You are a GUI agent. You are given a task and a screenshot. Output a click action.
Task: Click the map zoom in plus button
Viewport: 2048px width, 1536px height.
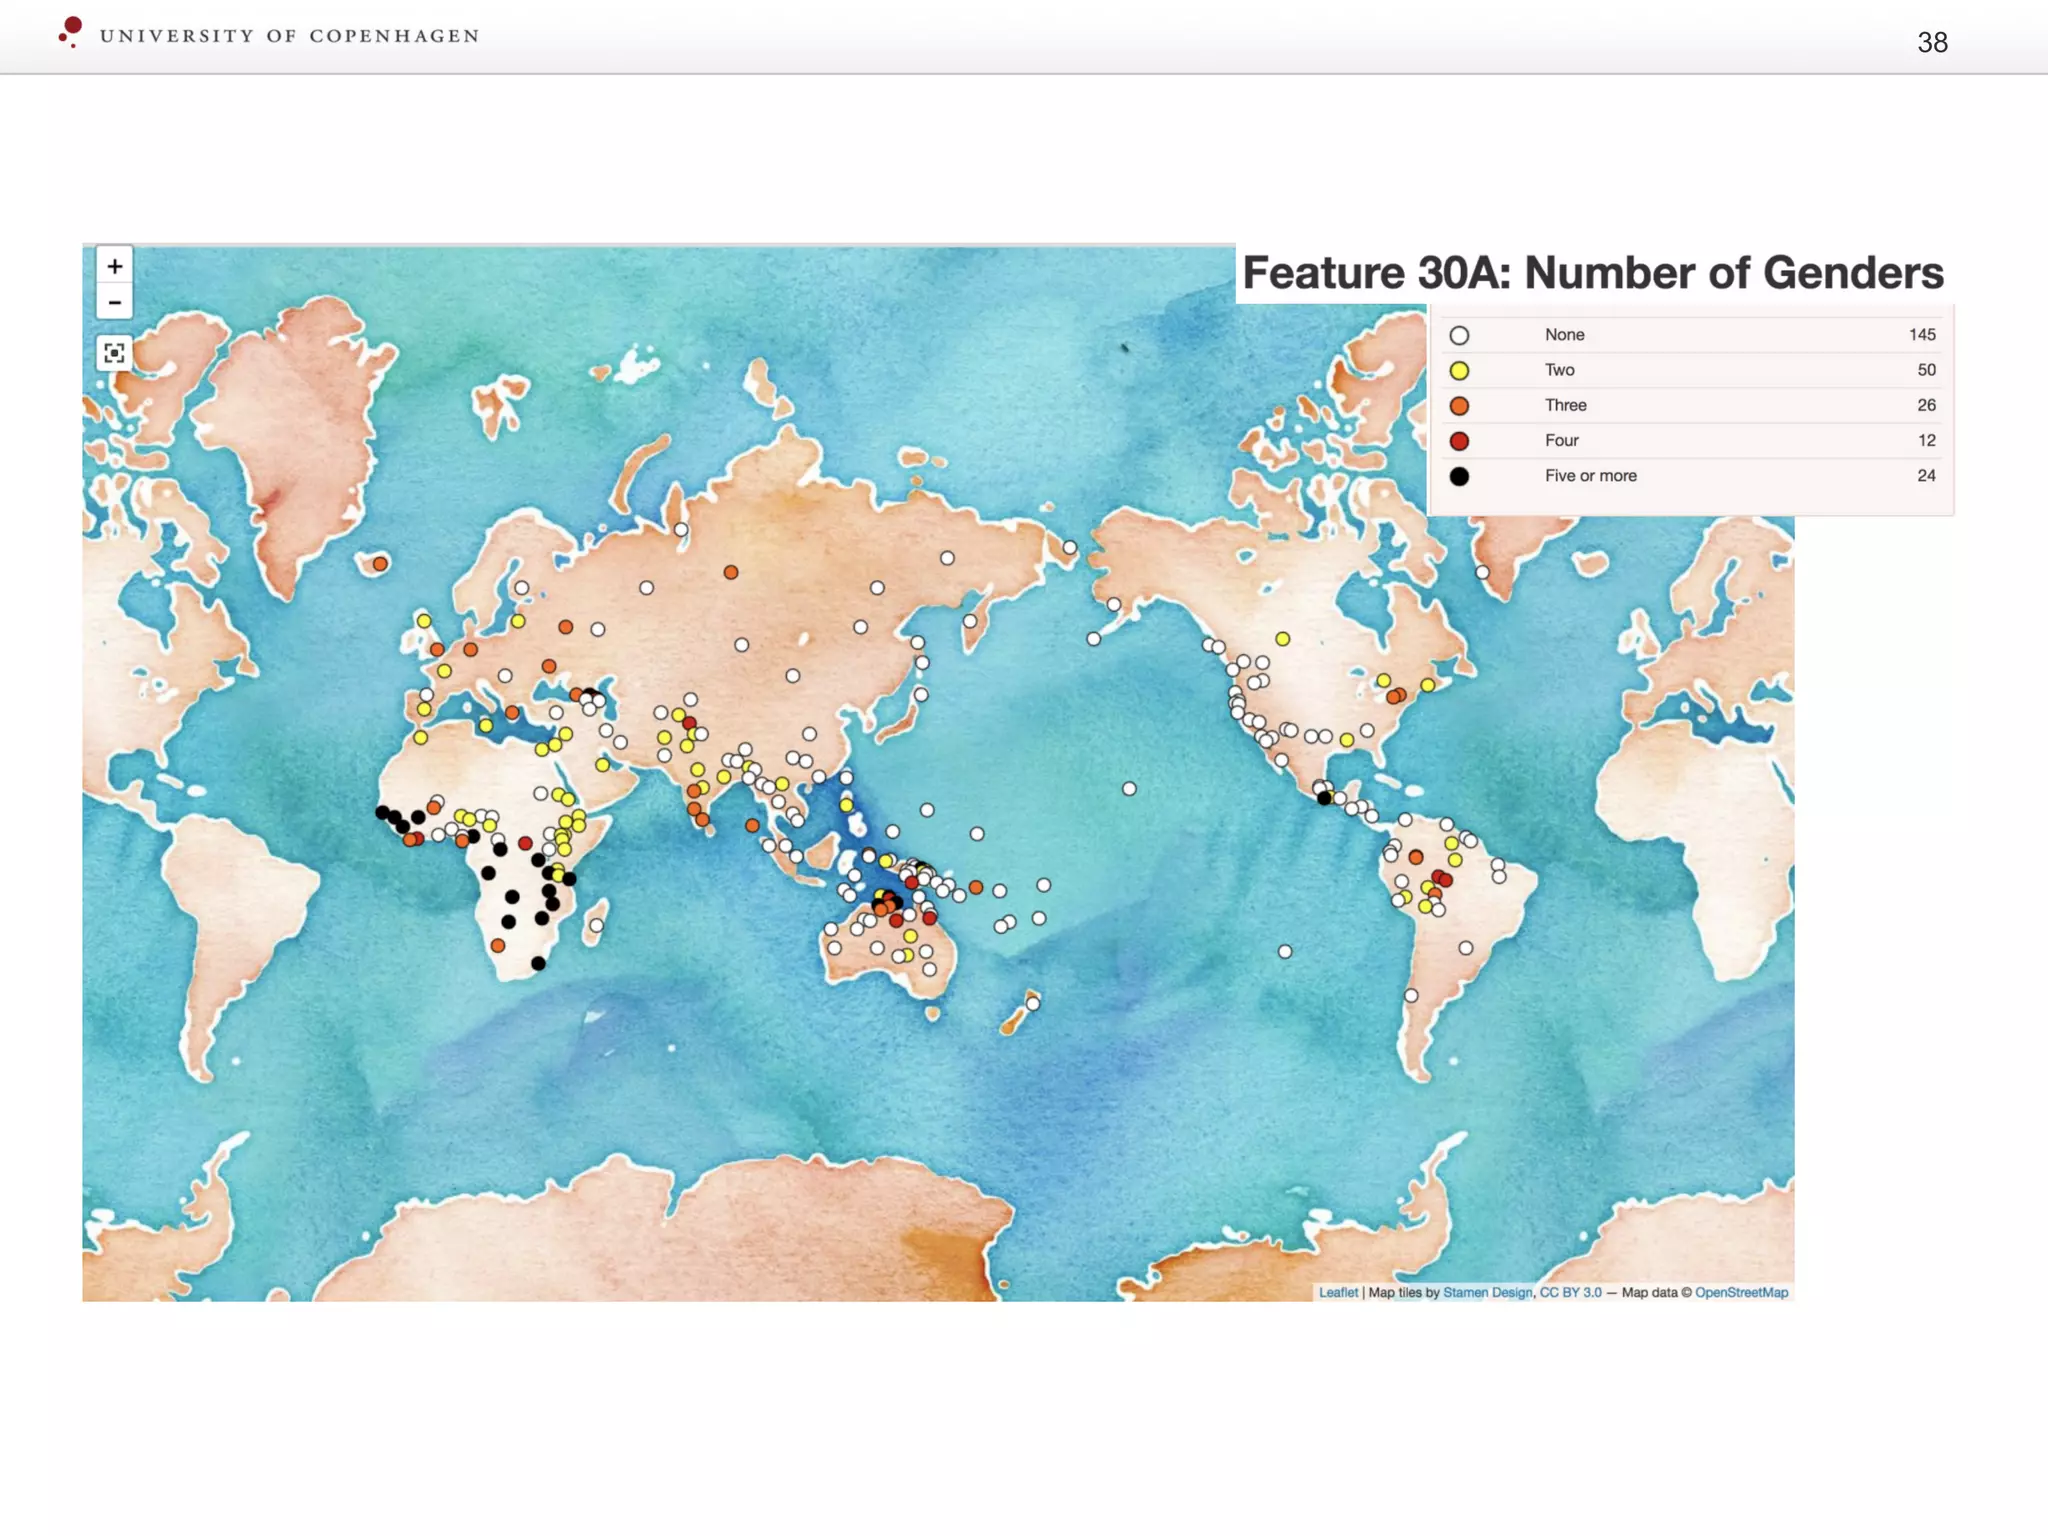pos(115,266)
